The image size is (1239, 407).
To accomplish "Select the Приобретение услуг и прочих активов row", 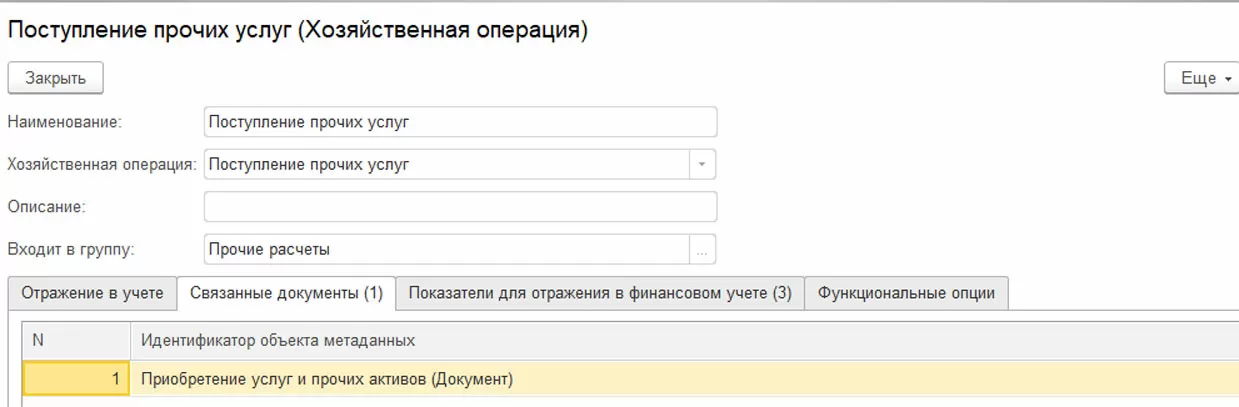I will pyautogui.click(x=327, y=379).
